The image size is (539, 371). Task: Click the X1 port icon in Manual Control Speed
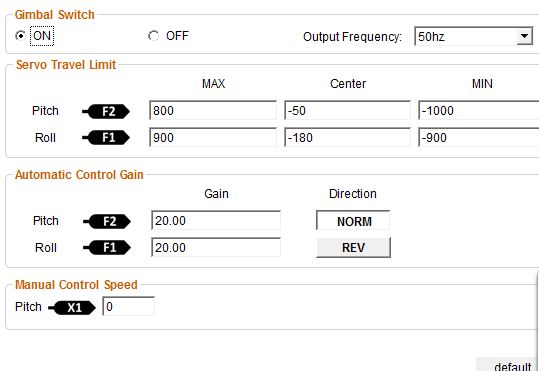pos(72,307)
